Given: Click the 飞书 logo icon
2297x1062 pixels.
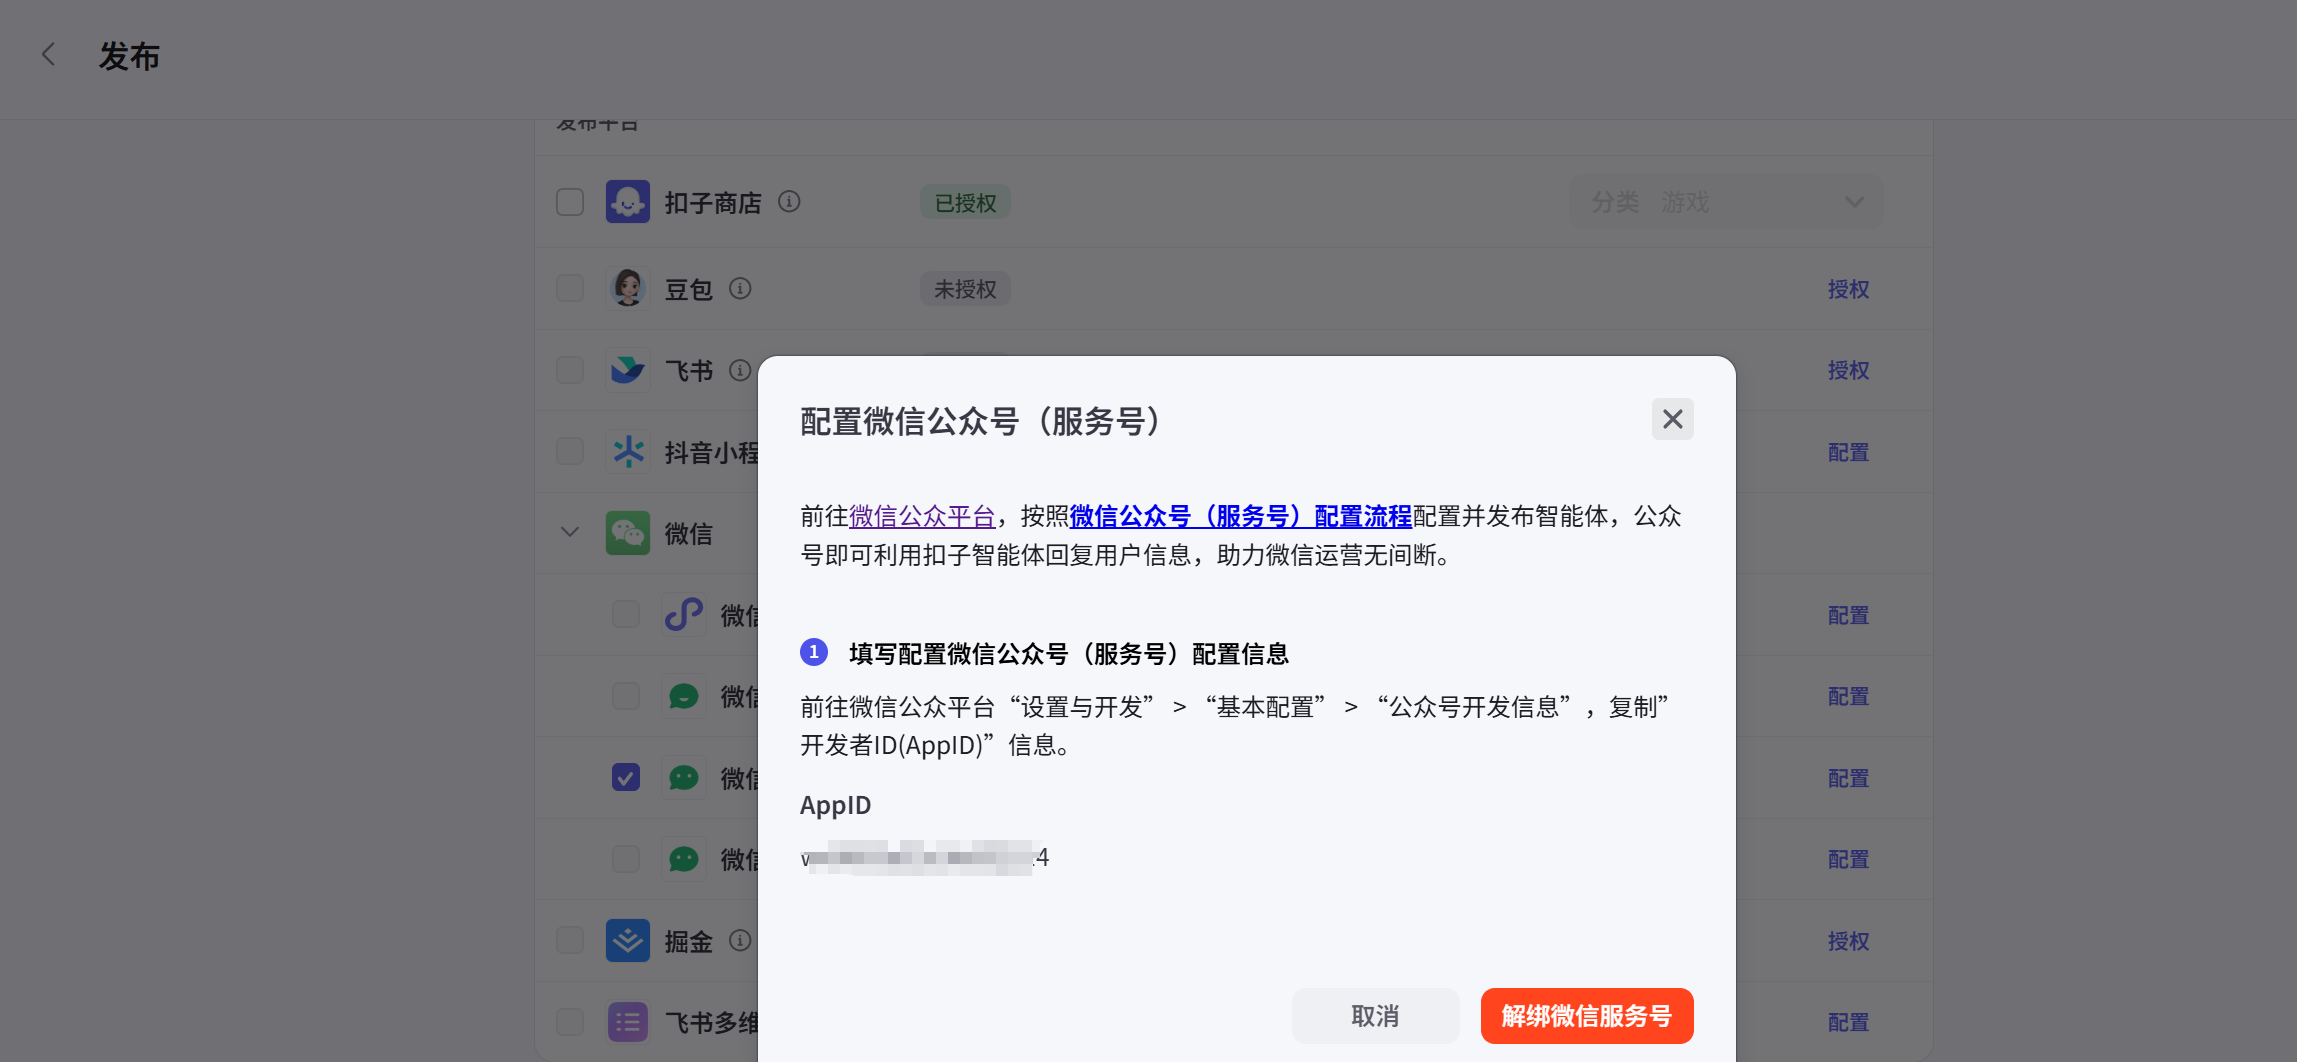Looking at the screenshot, I should (628, 370).
